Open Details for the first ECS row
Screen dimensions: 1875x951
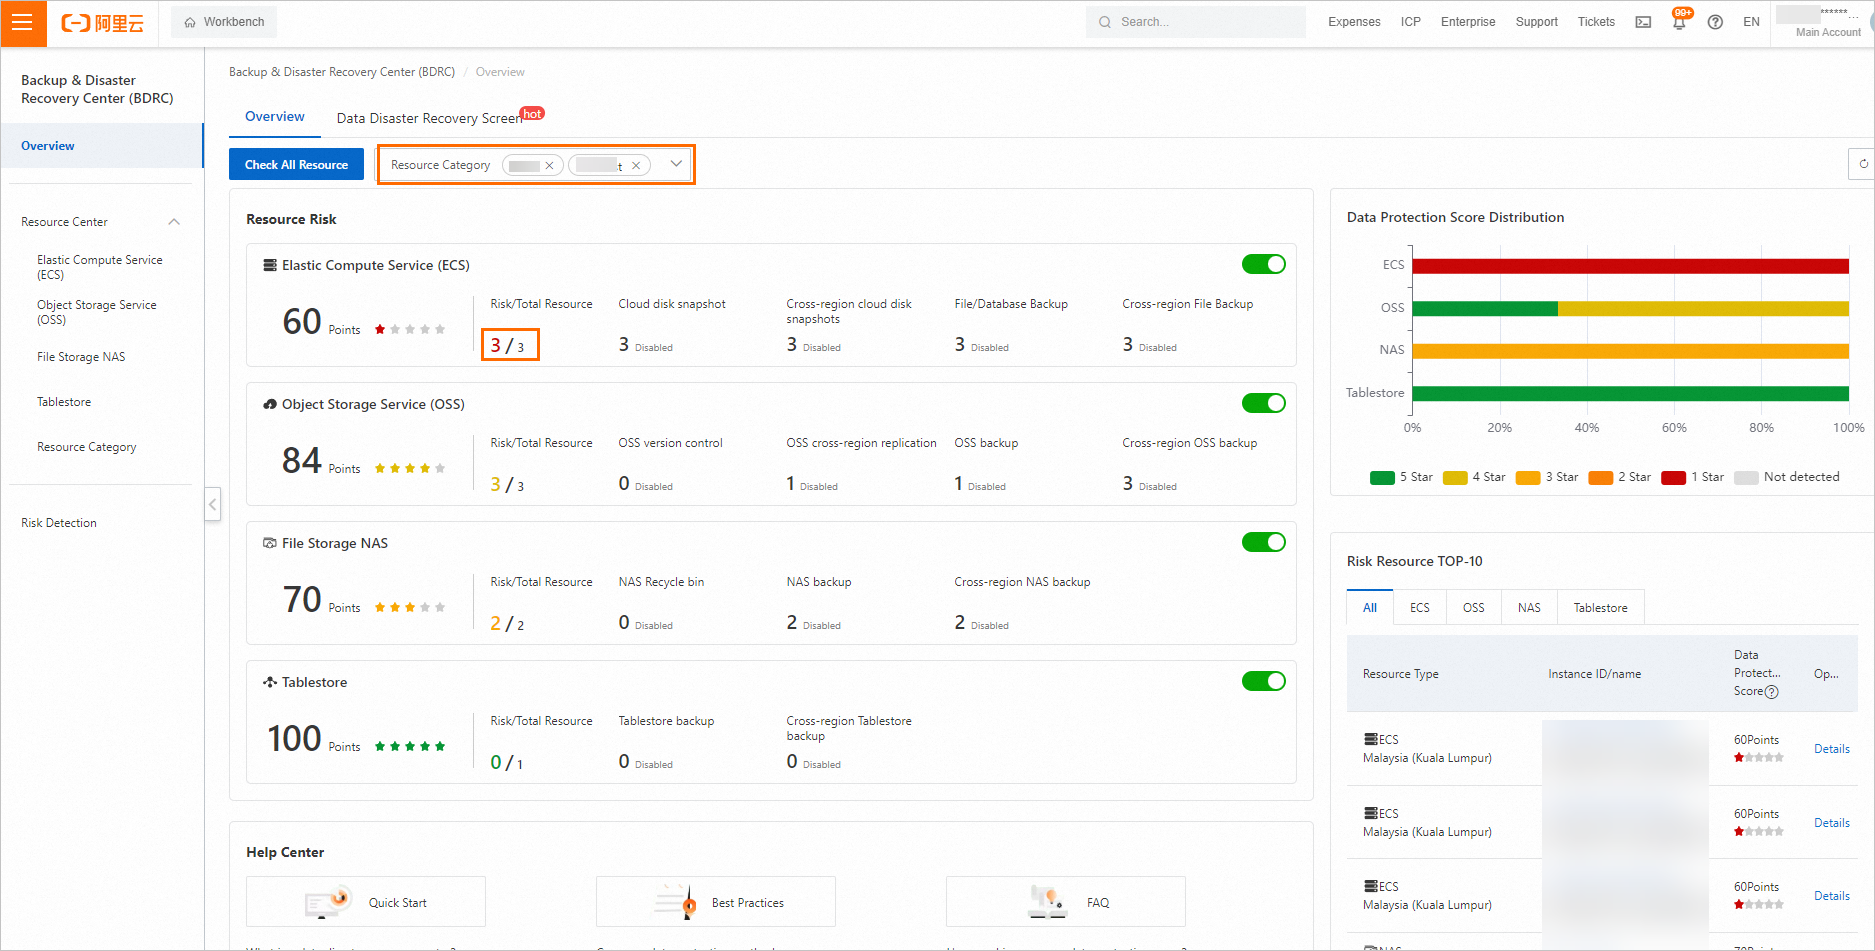[x=1832, y=749]
